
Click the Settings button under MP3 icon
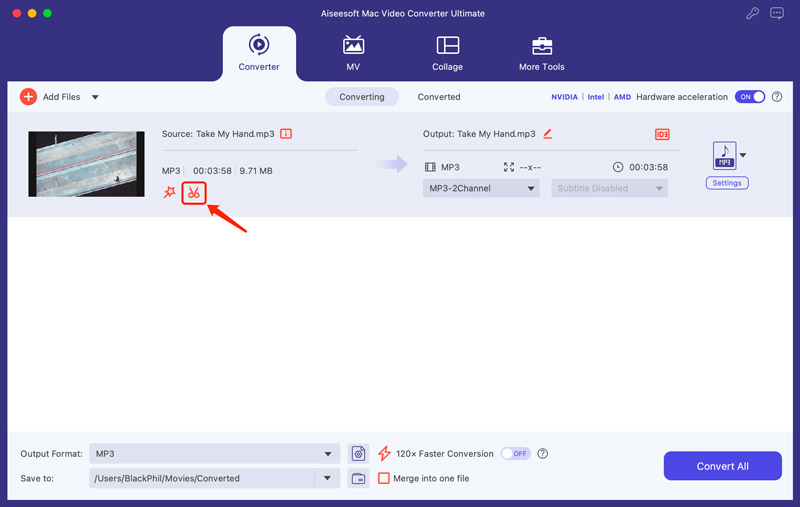tap(727, 183)
